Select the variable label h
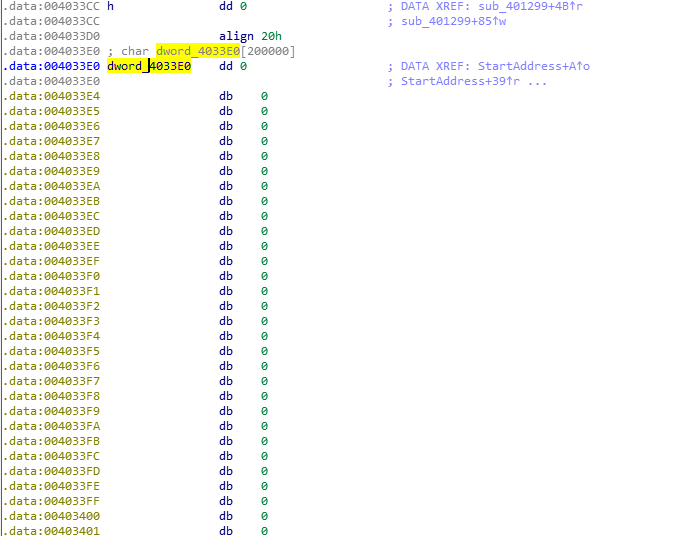The width and height of the screenshot is (682, 536). pos(110,6)
